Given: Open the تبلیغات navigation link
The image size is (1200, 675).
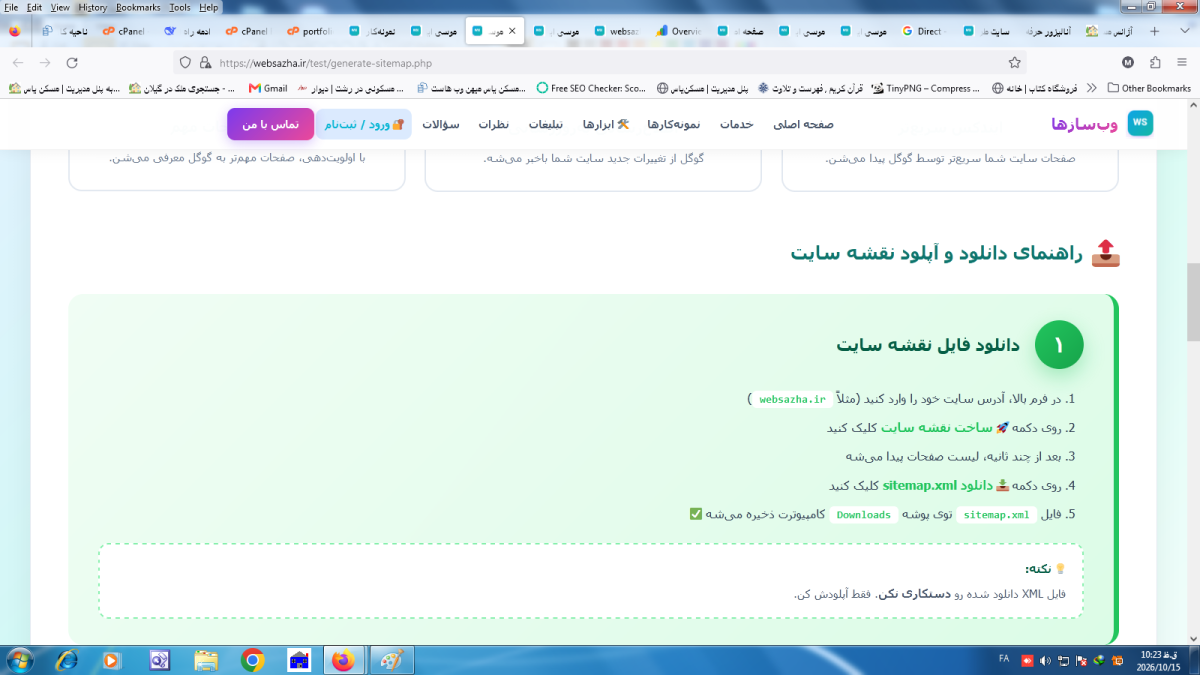Looking at the screenshot, I should click(546, 124).
